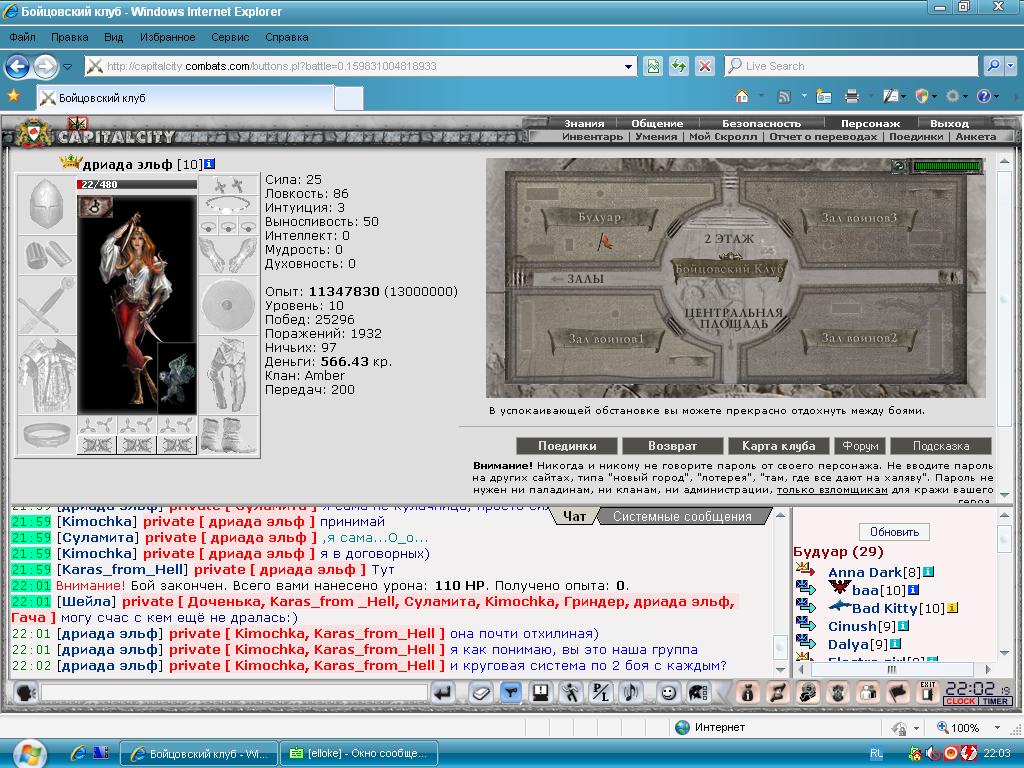This screenshot has width=1024, height=768.
Task: Click Обновить to refresh player list
Action: pos(894,532)
